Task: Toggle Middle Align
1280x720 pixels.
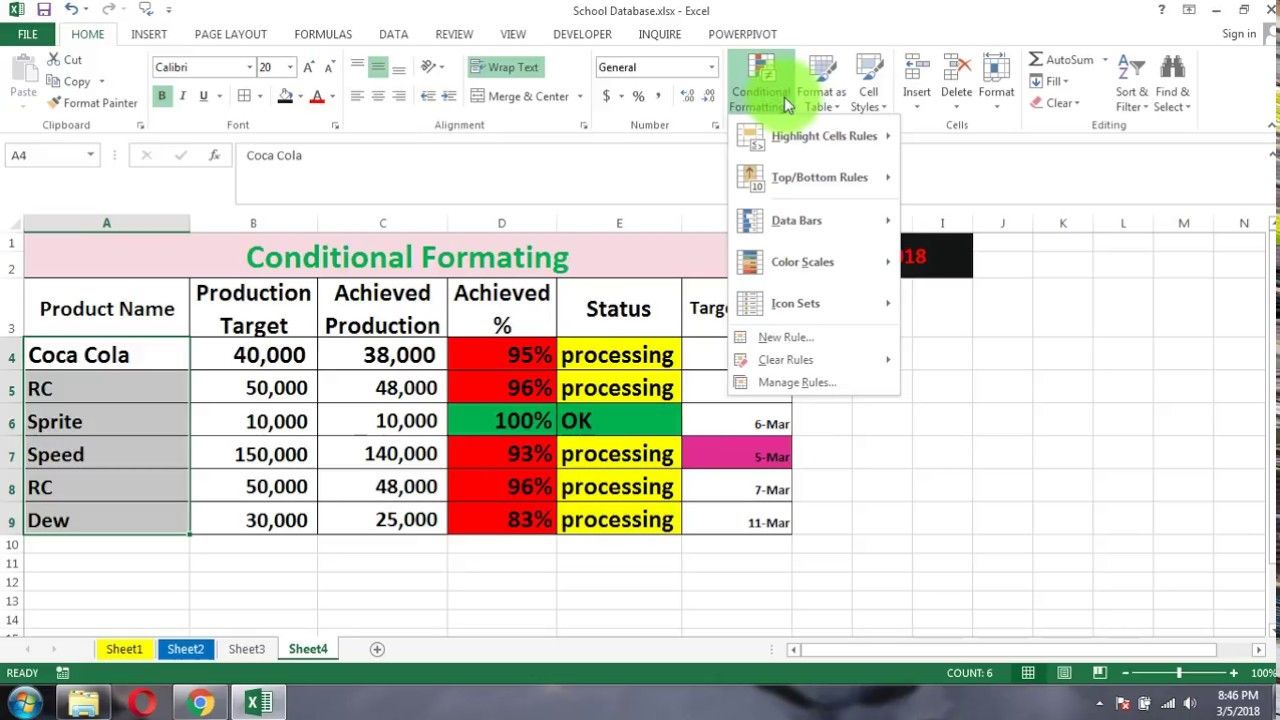Action: point(378,67)
